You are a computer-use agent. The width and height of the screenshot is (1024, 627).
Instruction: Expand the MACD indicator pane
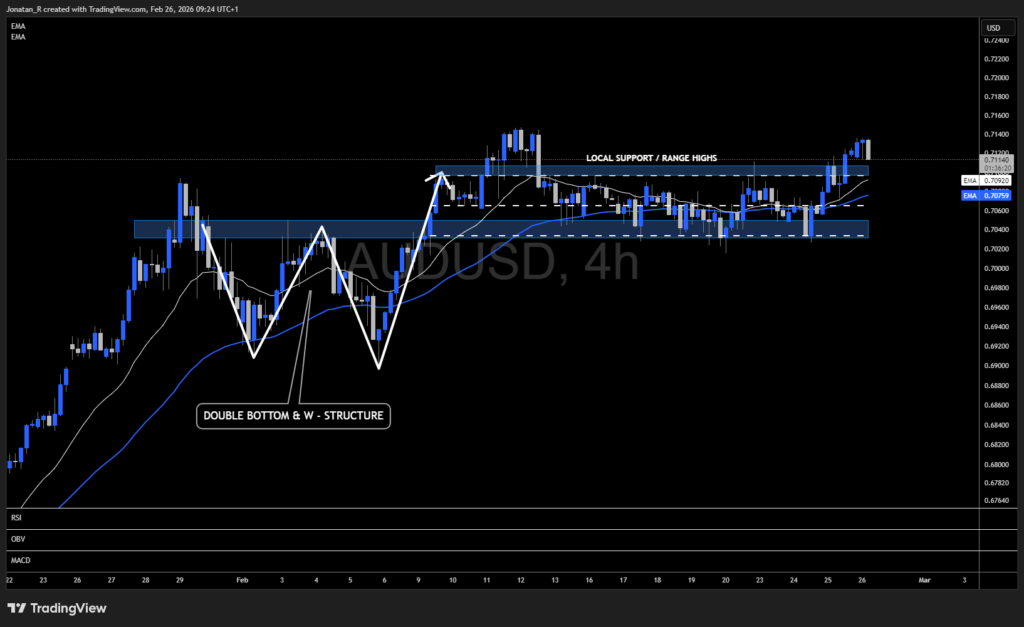point(19,561)
